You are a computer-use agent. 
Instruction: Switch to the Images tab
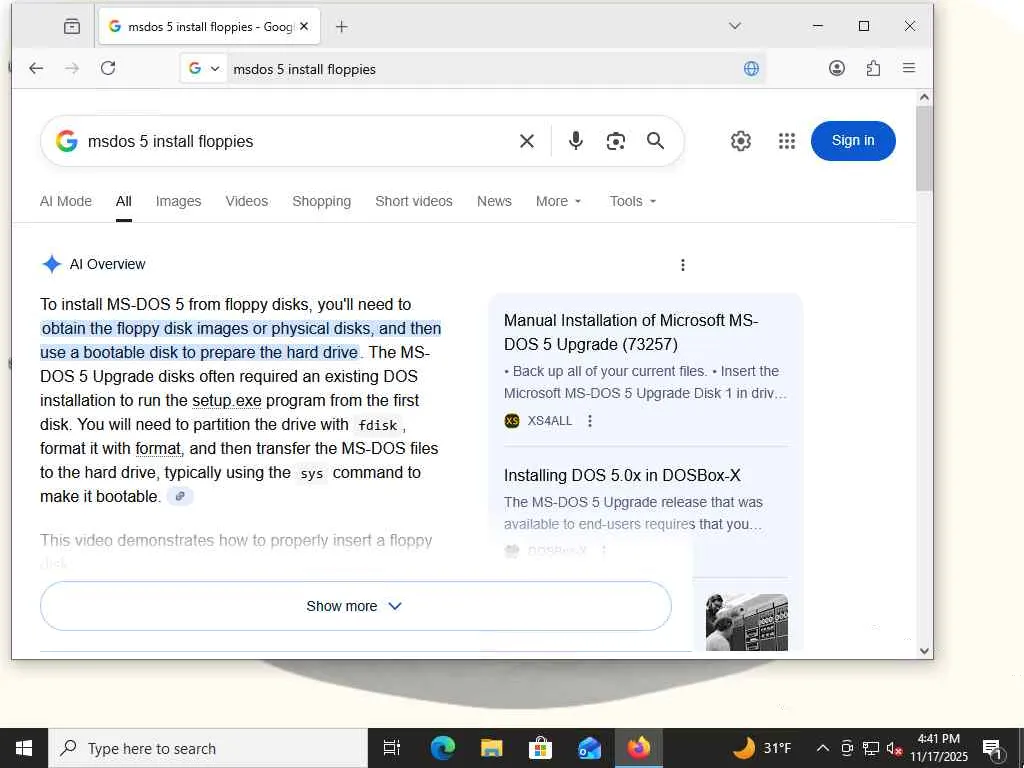[x=178, y=201]
